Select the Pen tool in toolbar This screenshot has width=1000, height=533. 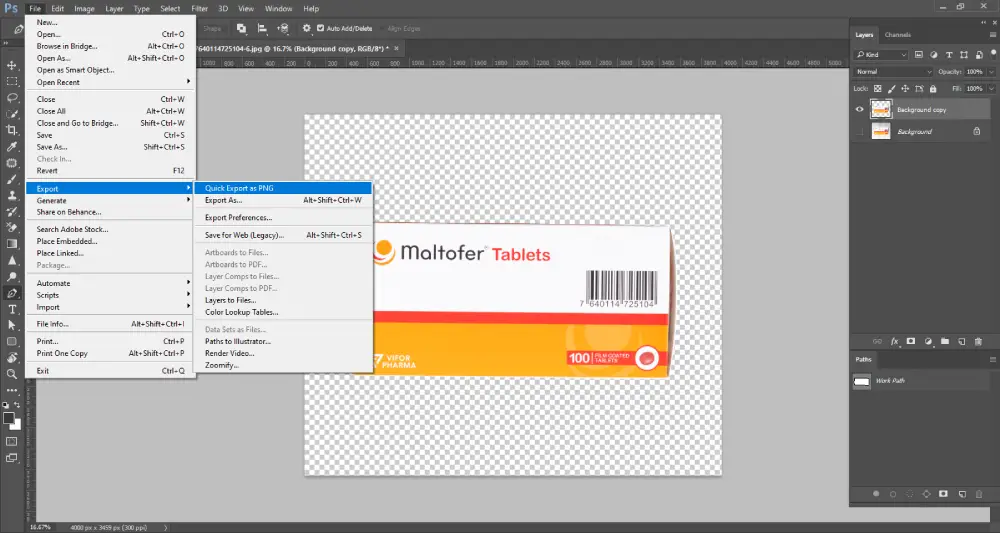(11, 293)
